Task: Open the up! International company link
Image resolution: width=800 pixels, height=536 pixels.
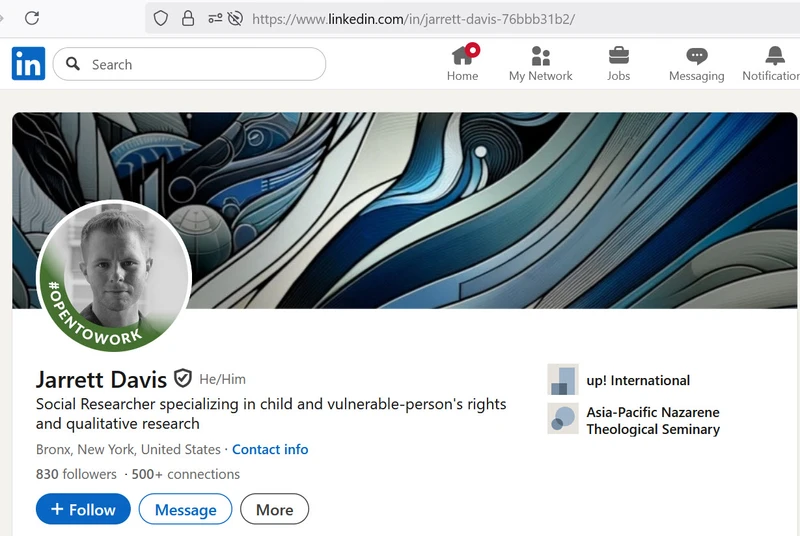Action: pos(637,380)
